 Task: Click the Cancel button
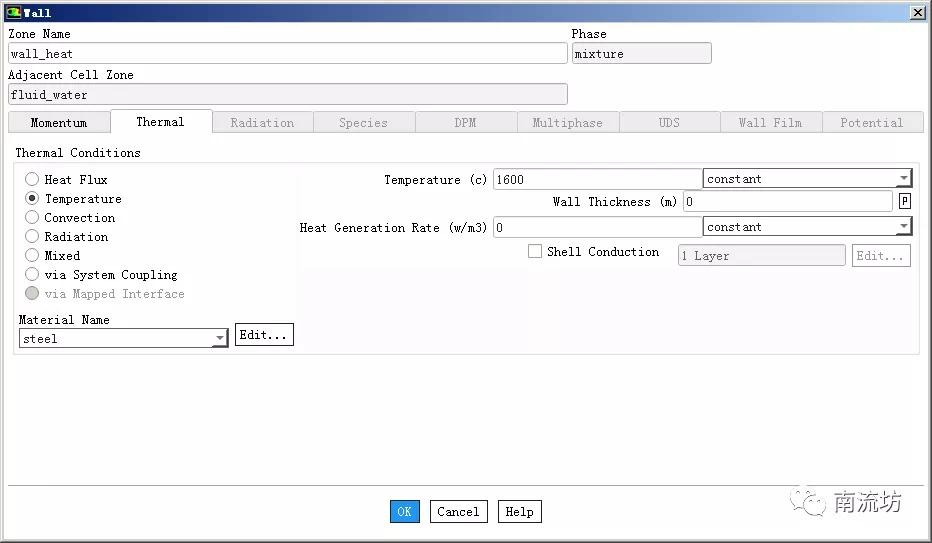click(x=458, y=512)
